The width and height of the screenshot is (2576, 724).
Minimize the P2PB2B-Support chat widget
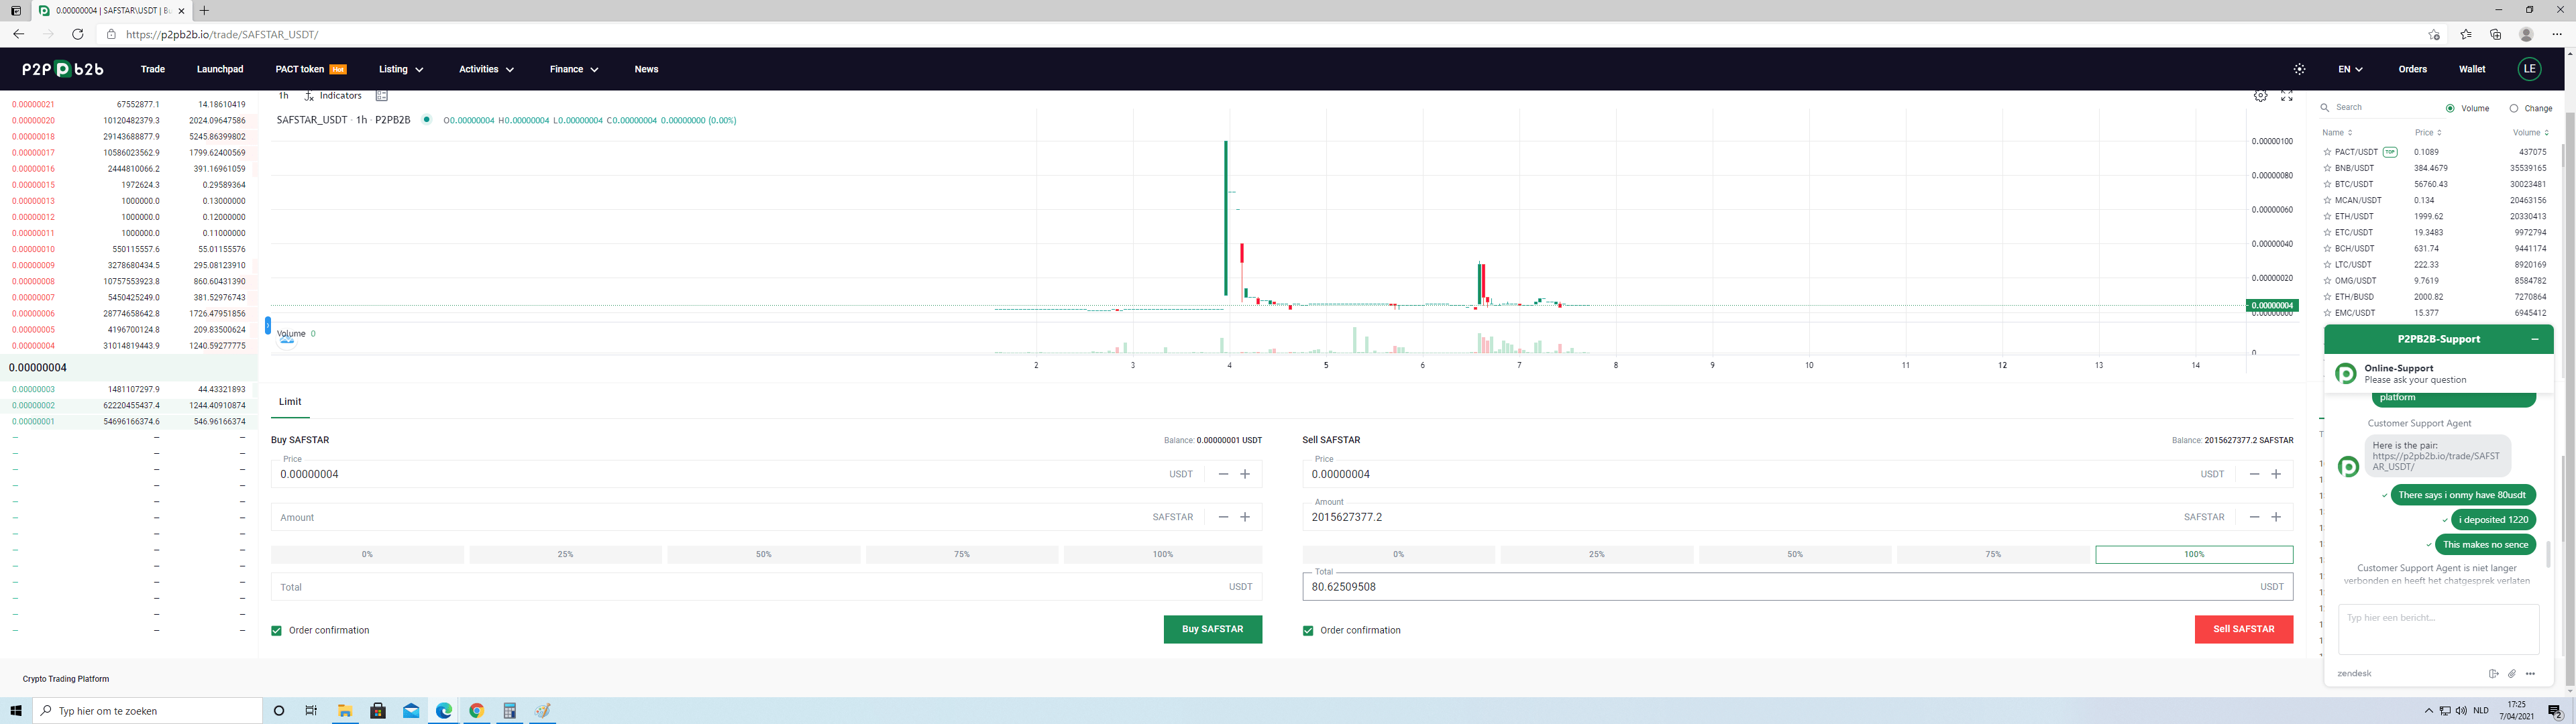[x=2535, y=339]
